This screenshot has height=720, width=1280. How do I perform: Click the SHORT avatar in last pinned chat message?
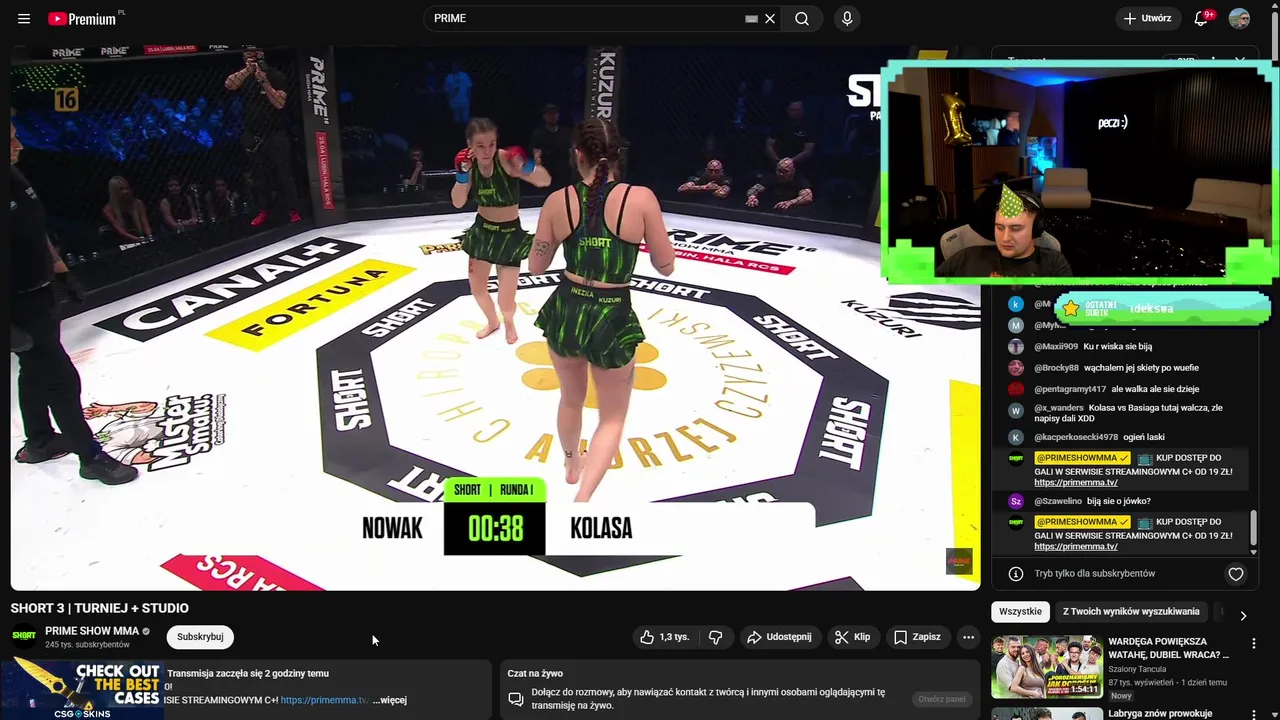(1016, 522)
